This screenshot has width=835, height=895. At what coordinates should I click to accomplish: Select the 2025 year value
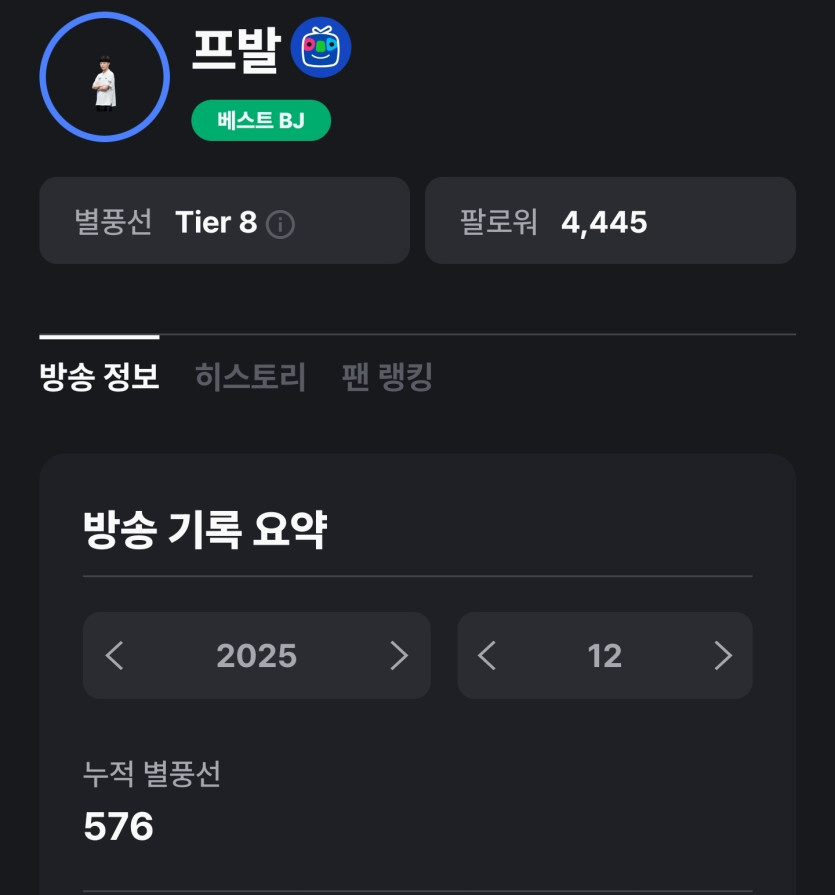256,656
